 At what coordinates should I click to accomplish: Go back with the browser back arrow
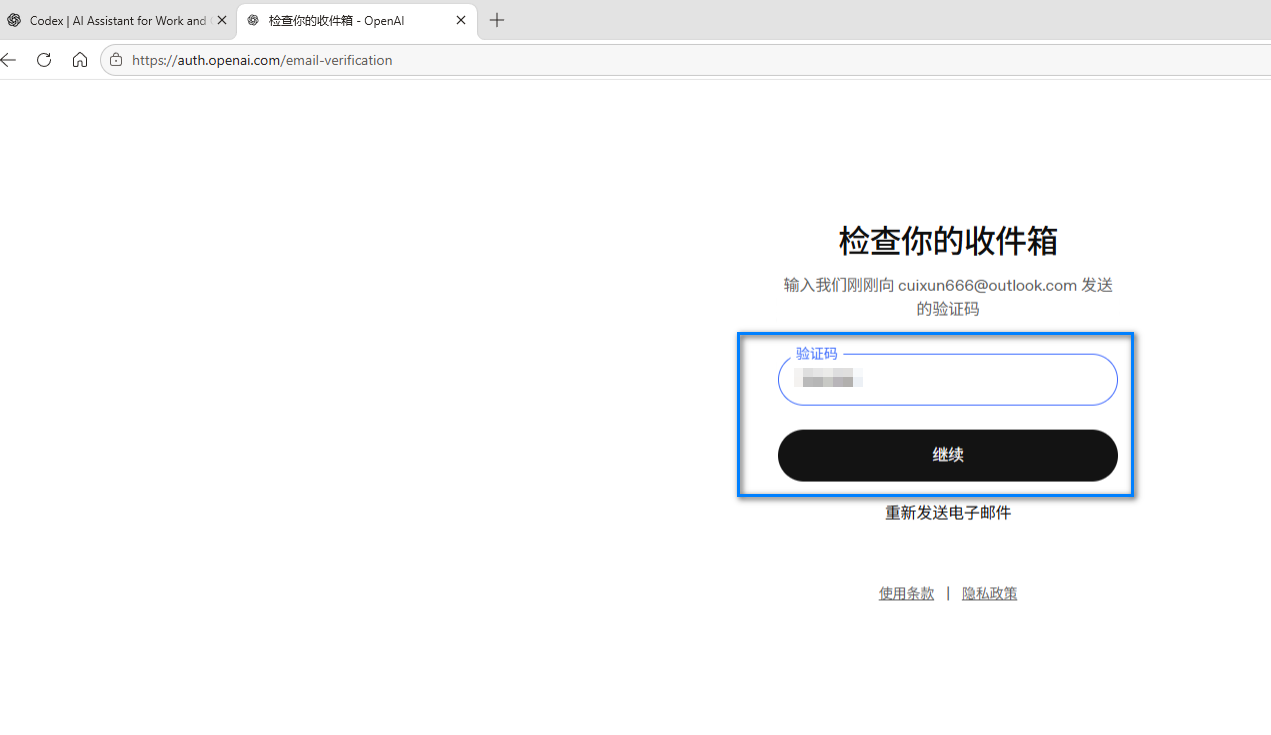tap(8, 60)
